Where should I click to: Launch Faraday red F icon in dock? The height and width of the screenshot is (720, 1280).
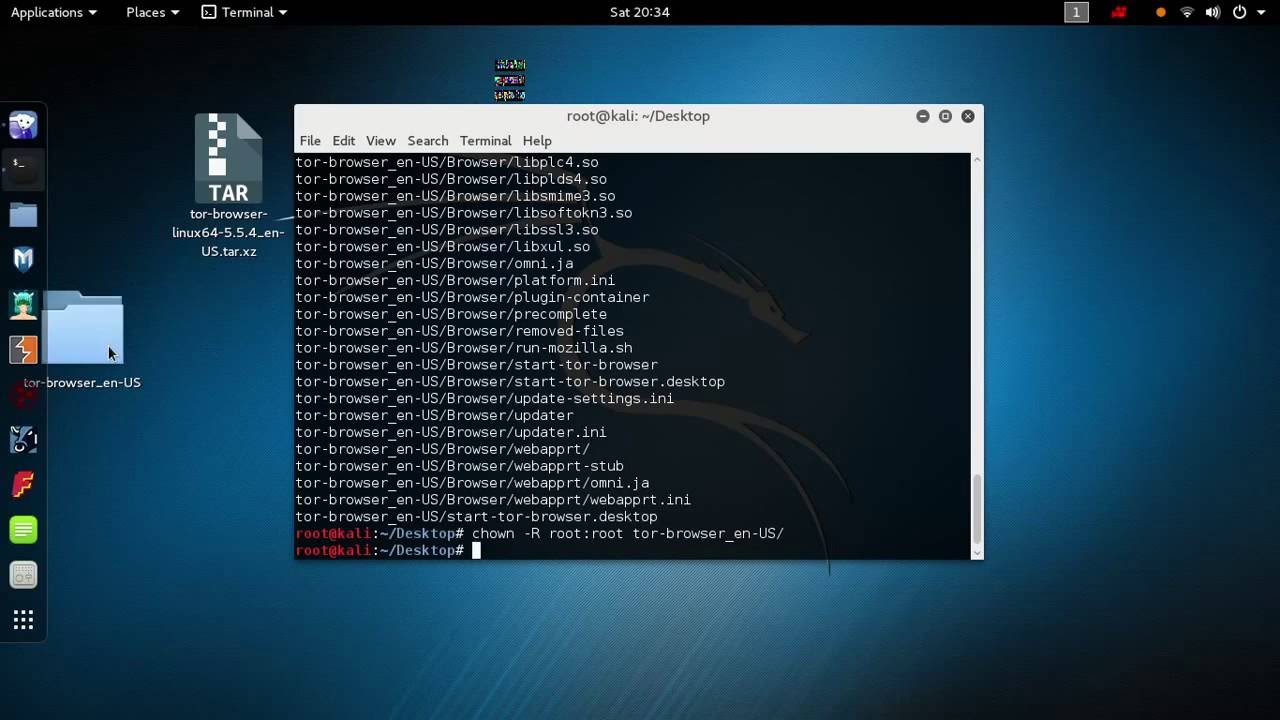click(23, 484)
